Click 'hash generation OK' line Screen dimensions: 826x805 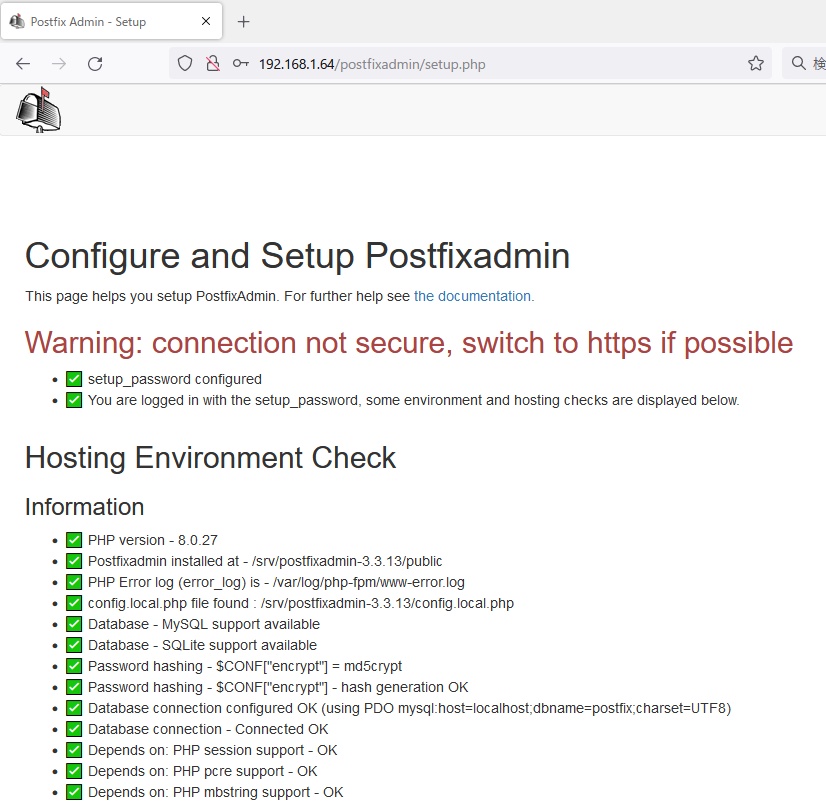point(278,688)
